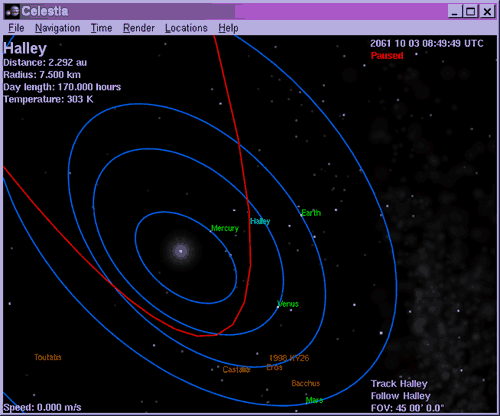Screen dimensions: 500x416
Task: Click the Eros asteroid label
Action: [274, 367]
